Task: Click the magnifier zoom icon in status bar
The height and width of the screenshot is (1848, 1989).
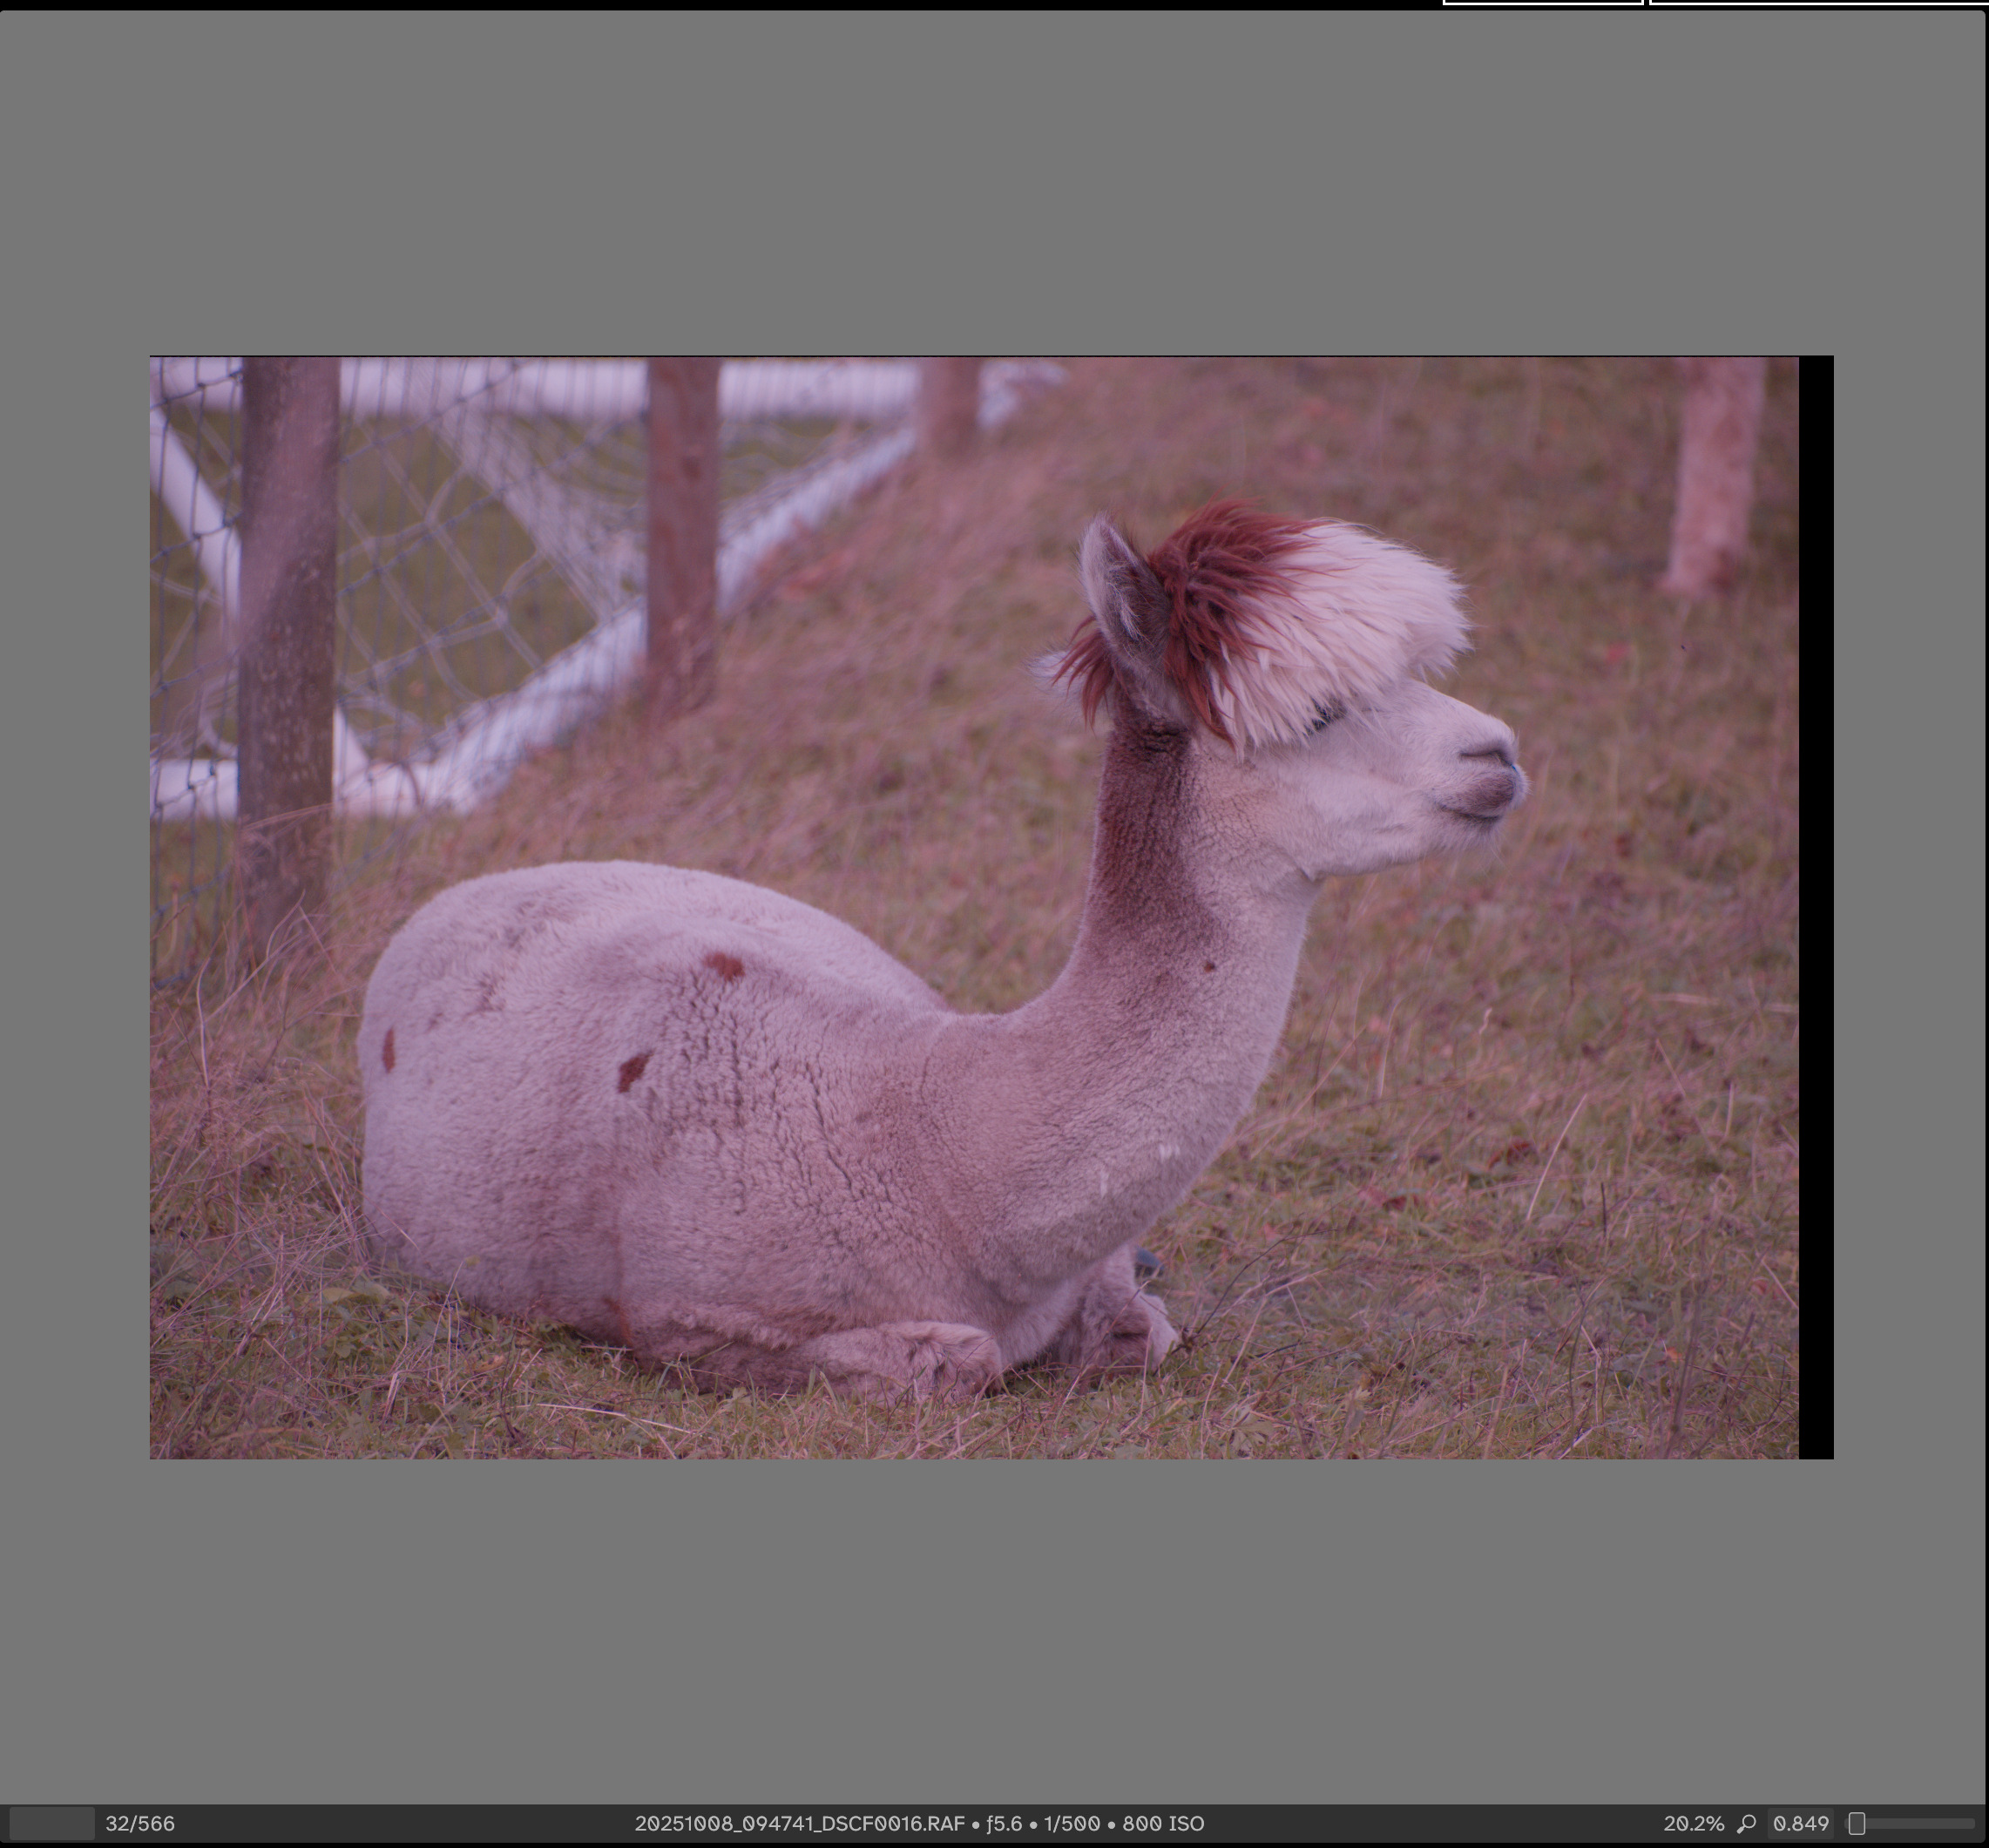Action: [x=1746, y=1823]
